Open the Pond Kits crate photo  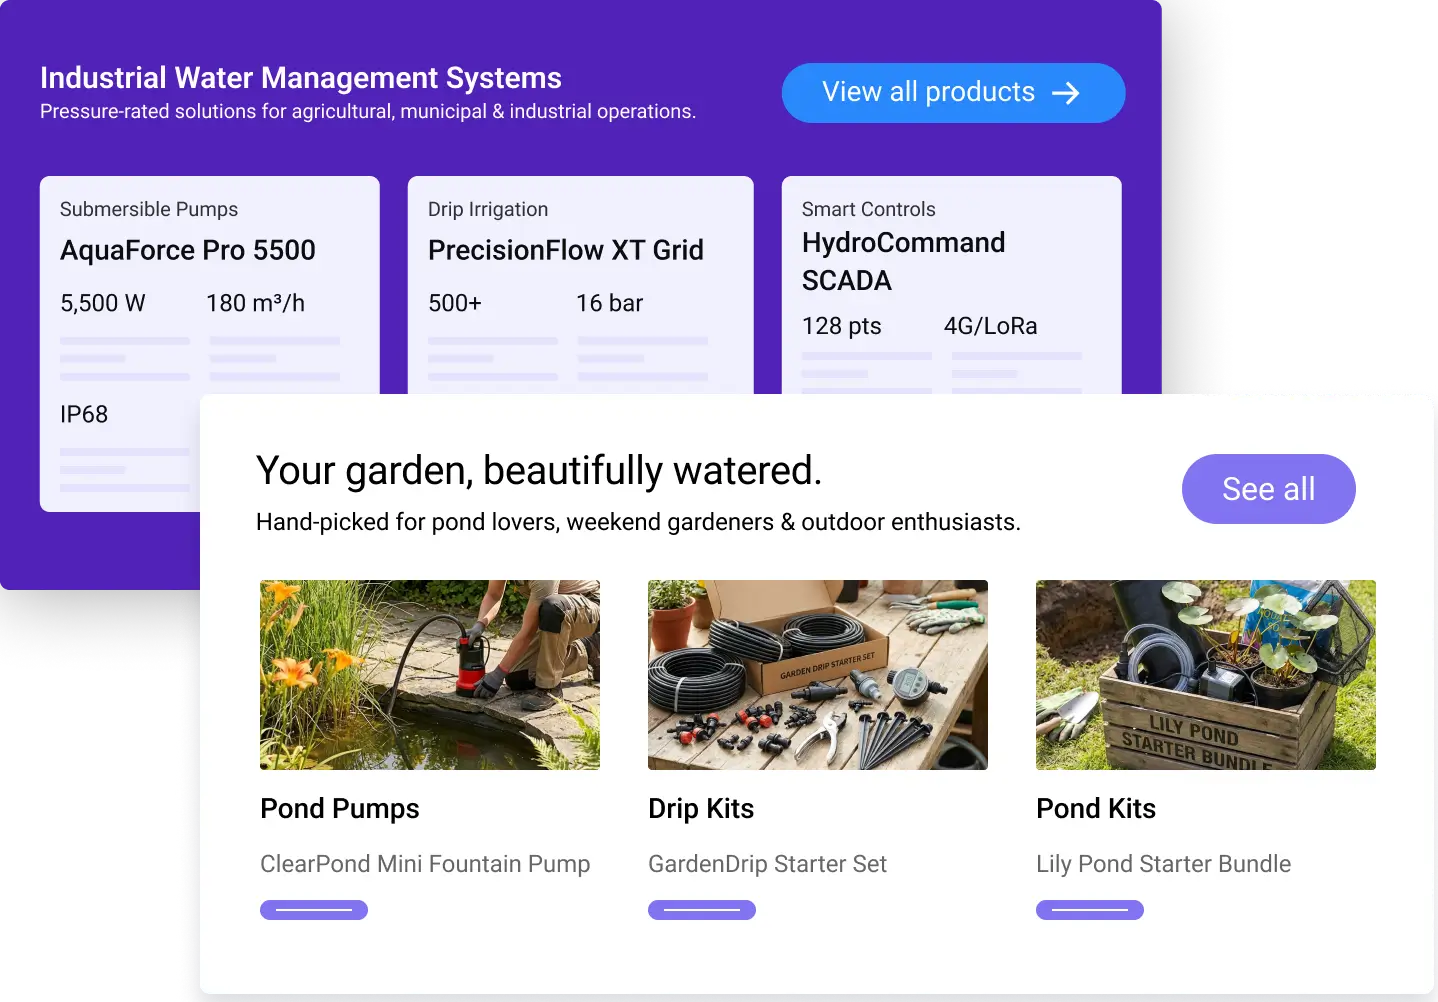[x=1205, y=675]
